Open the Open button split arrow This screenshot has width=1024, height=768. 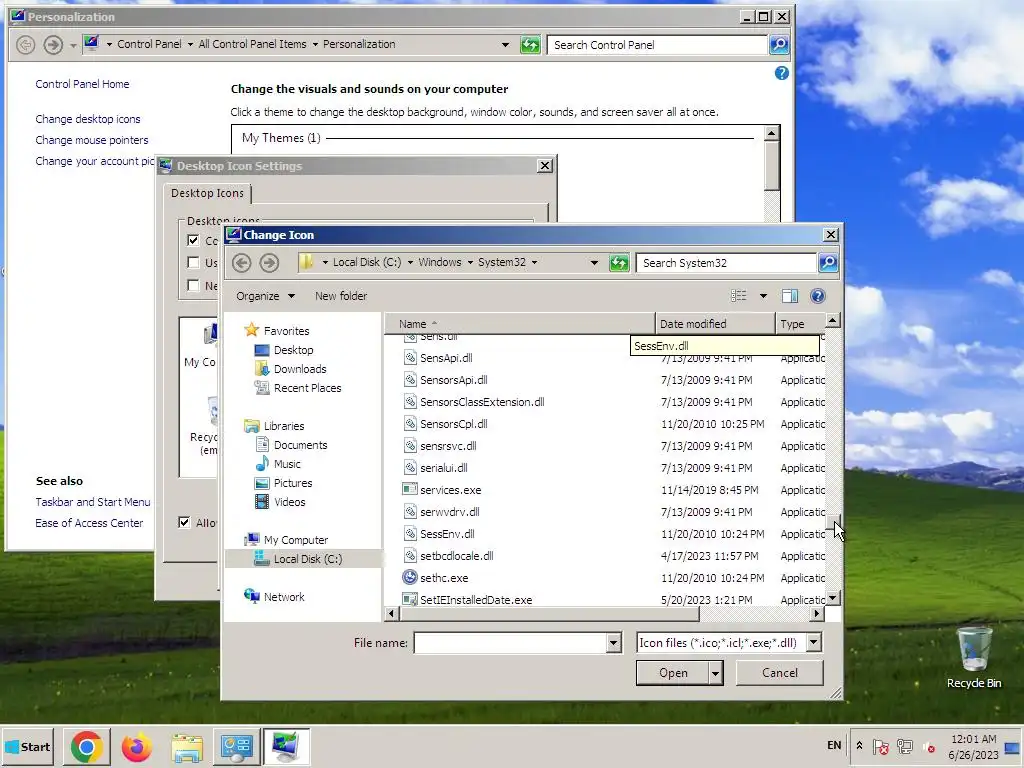coord(716,673)
